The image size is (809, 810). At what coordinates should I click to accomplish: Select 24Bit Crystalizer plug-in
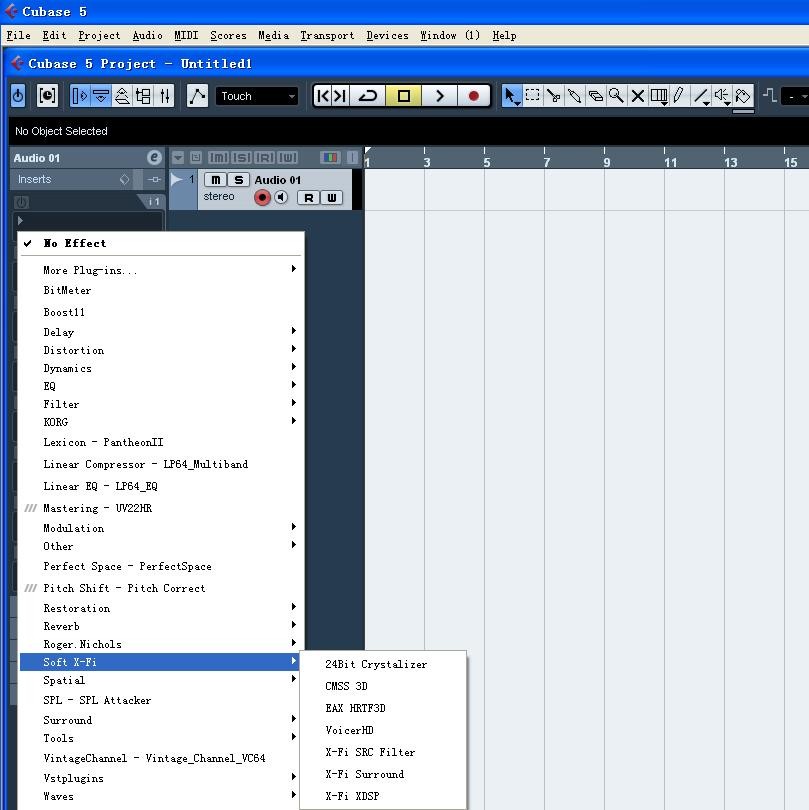(x=383, y=664)
